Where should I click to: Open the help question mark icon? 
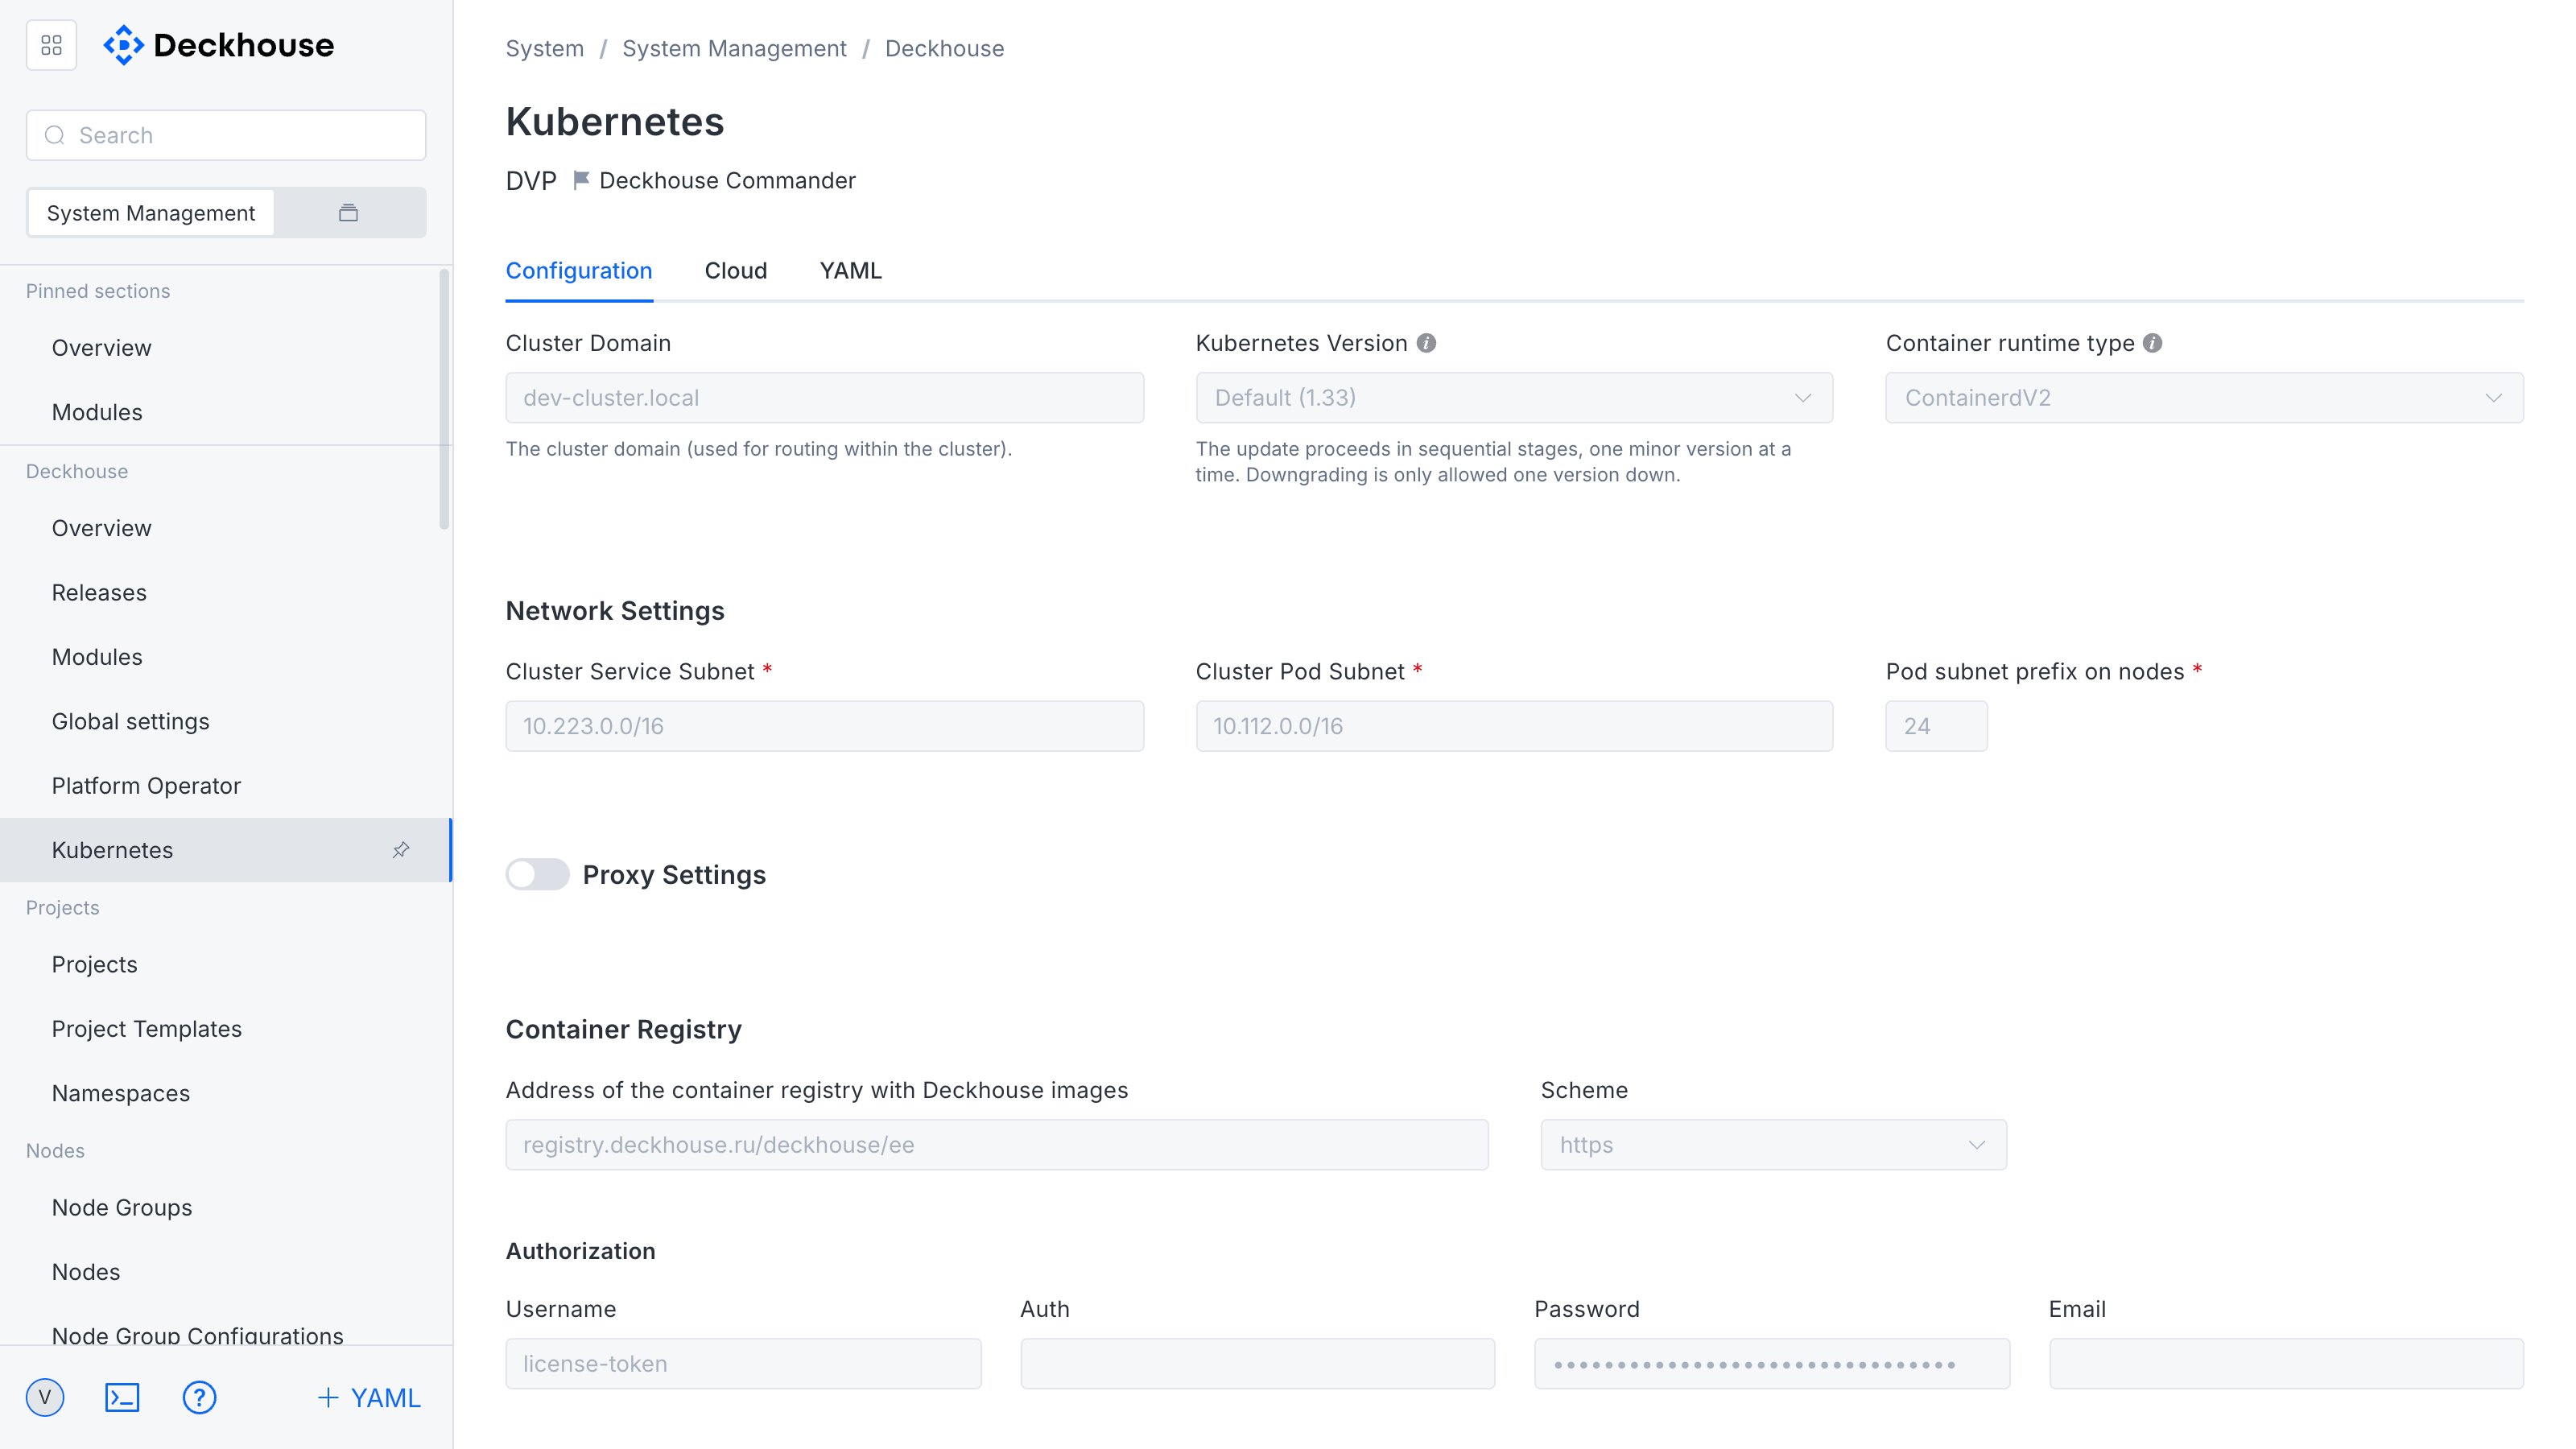click(199, 1397)
